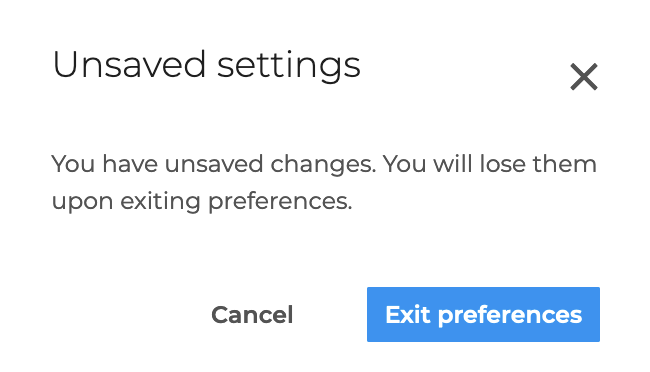Viewport: 650px width, 372px height.
Task: Click the blue Exit preferences button
Action: pos(483,314)
